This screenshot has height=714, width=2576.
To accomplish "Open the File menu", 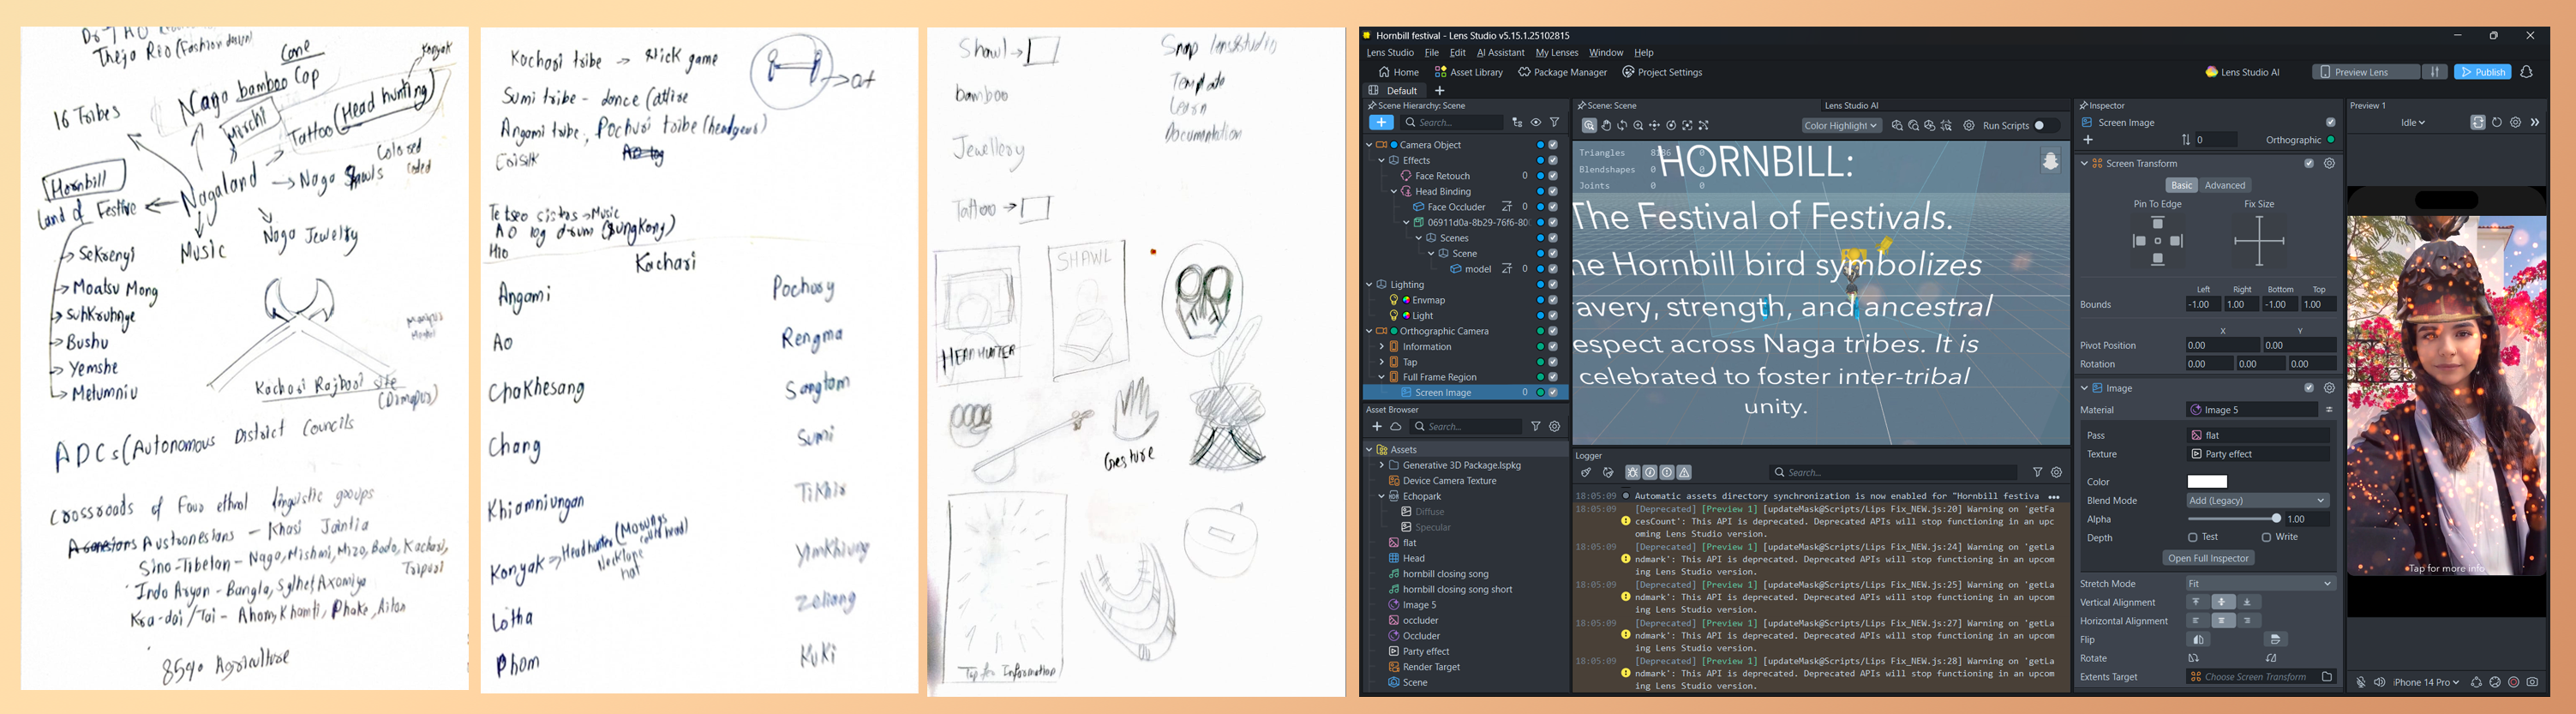I will (x=1431, y=53).
